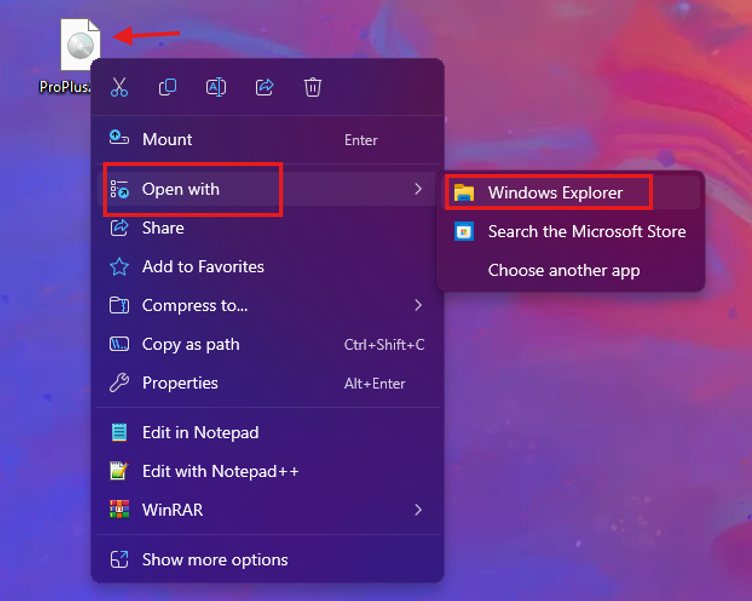Image resolution: width=752 pixels, height=601 pixels.
Task: Expand the chevron next to Compress to...
Action: (x=418, y=306)
